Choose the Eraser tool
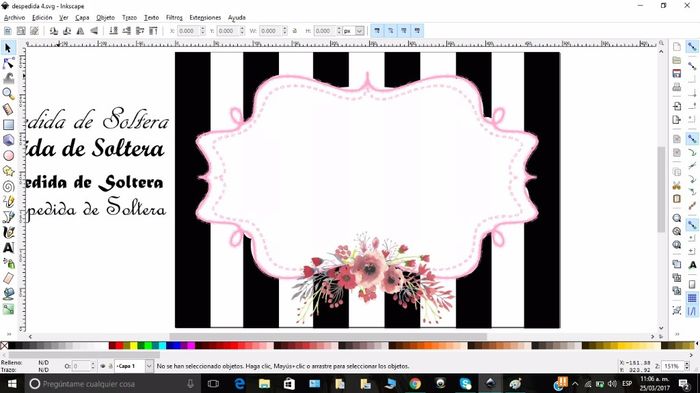Screen dimensions: 700x393 coord(8,279)
